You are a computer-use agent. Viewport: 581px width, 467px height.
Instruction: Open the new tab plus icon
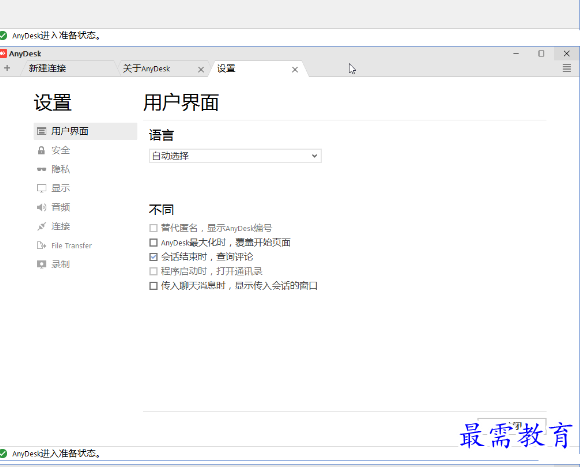[x=7, y=68]
